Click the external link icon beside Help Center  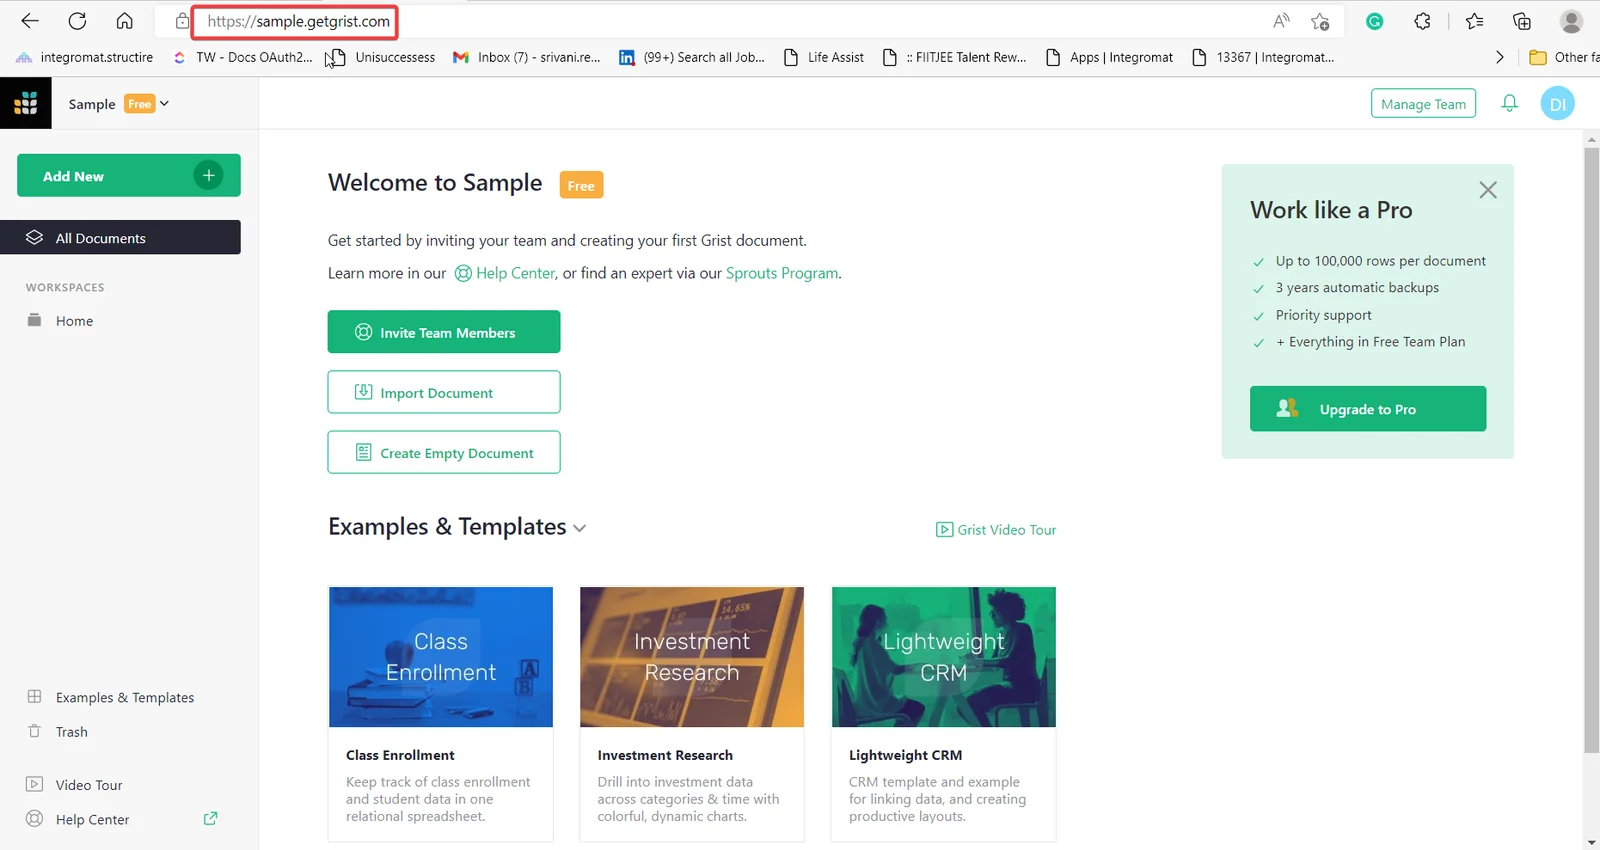[210, 818]
